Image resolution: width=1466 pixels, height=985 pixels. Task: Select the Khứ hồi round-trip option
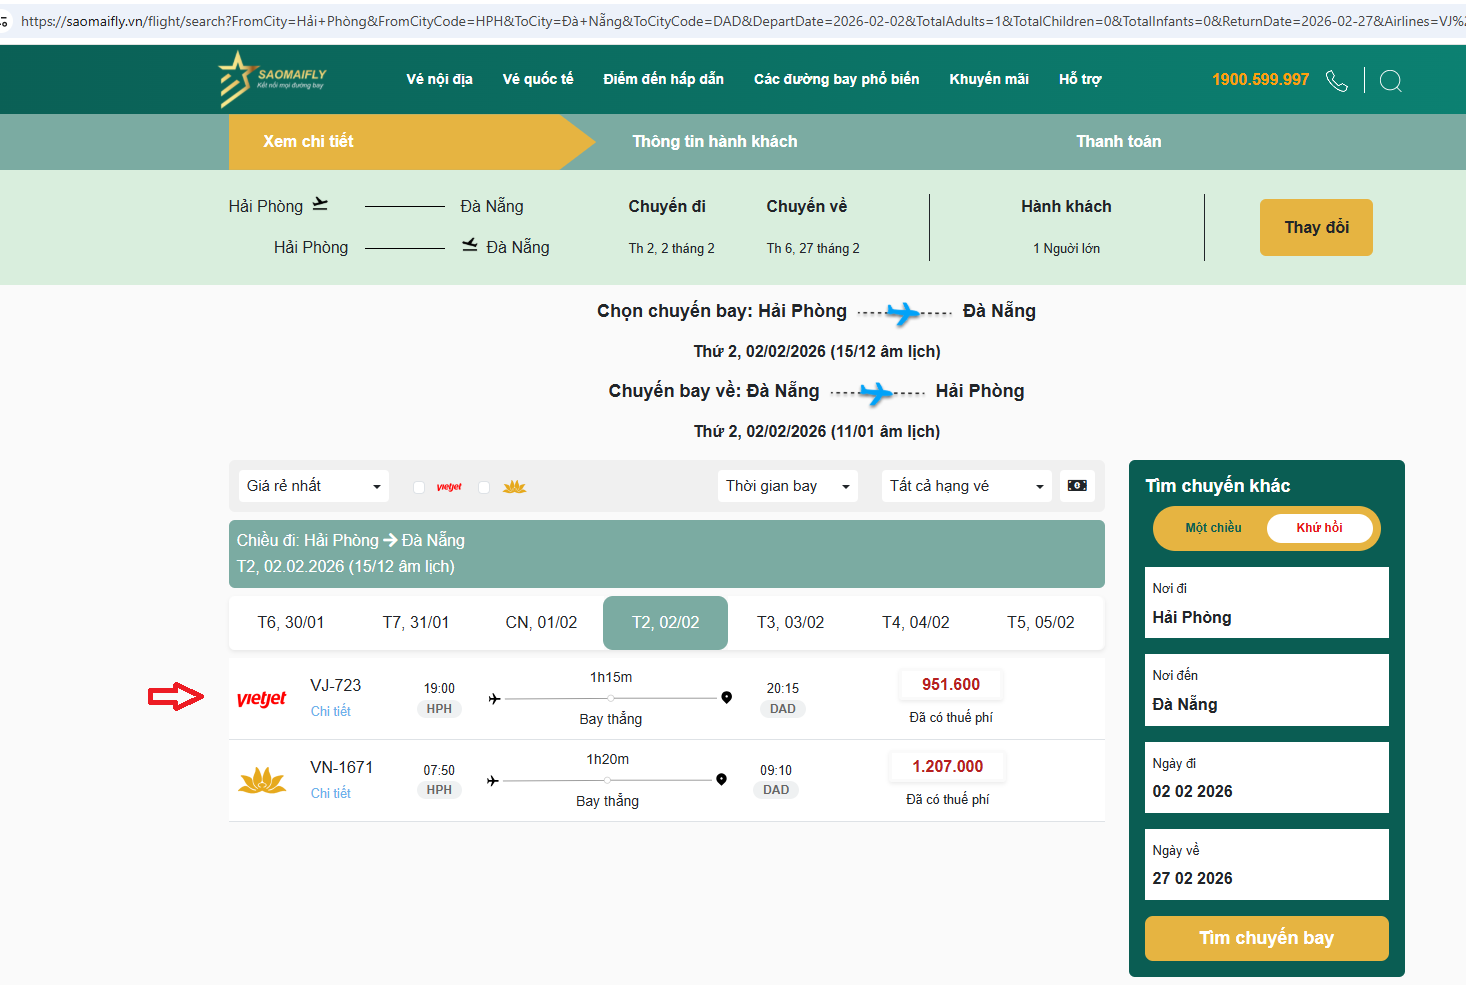(x=1318, y=528)
